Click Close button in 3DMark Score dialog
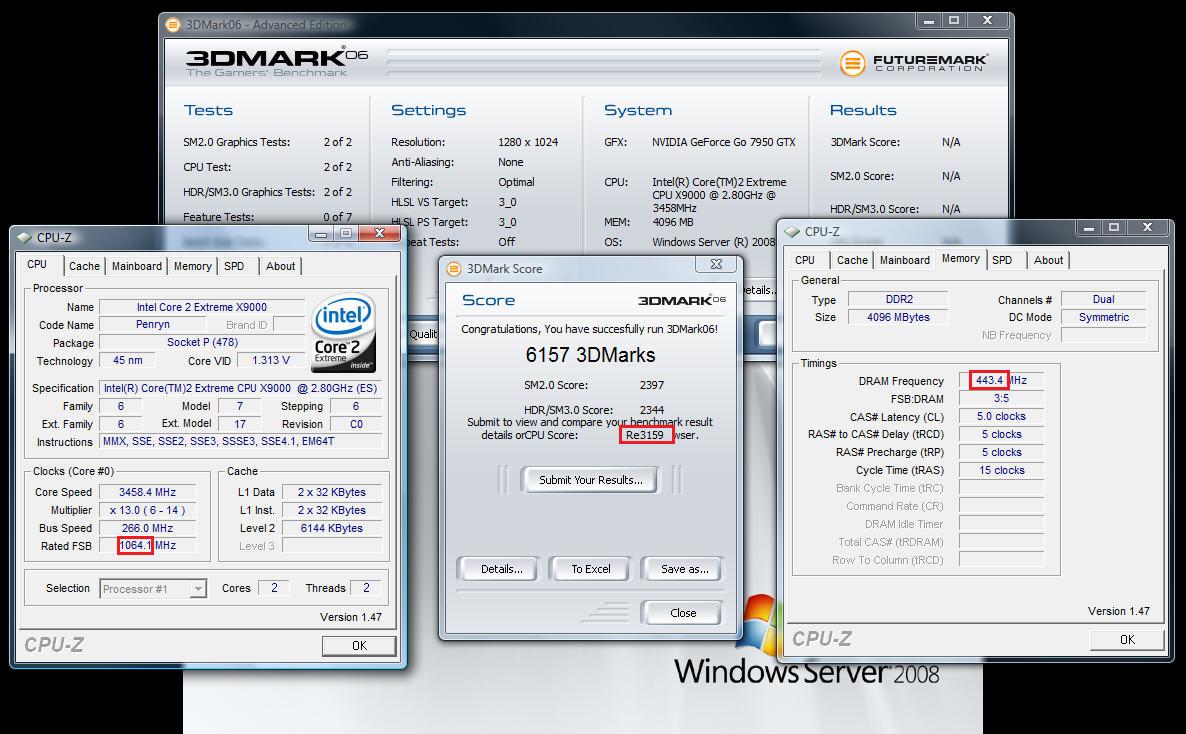The width and height of the screenshot is (1186, 734). pyautogui.click(x=682, y=613)
